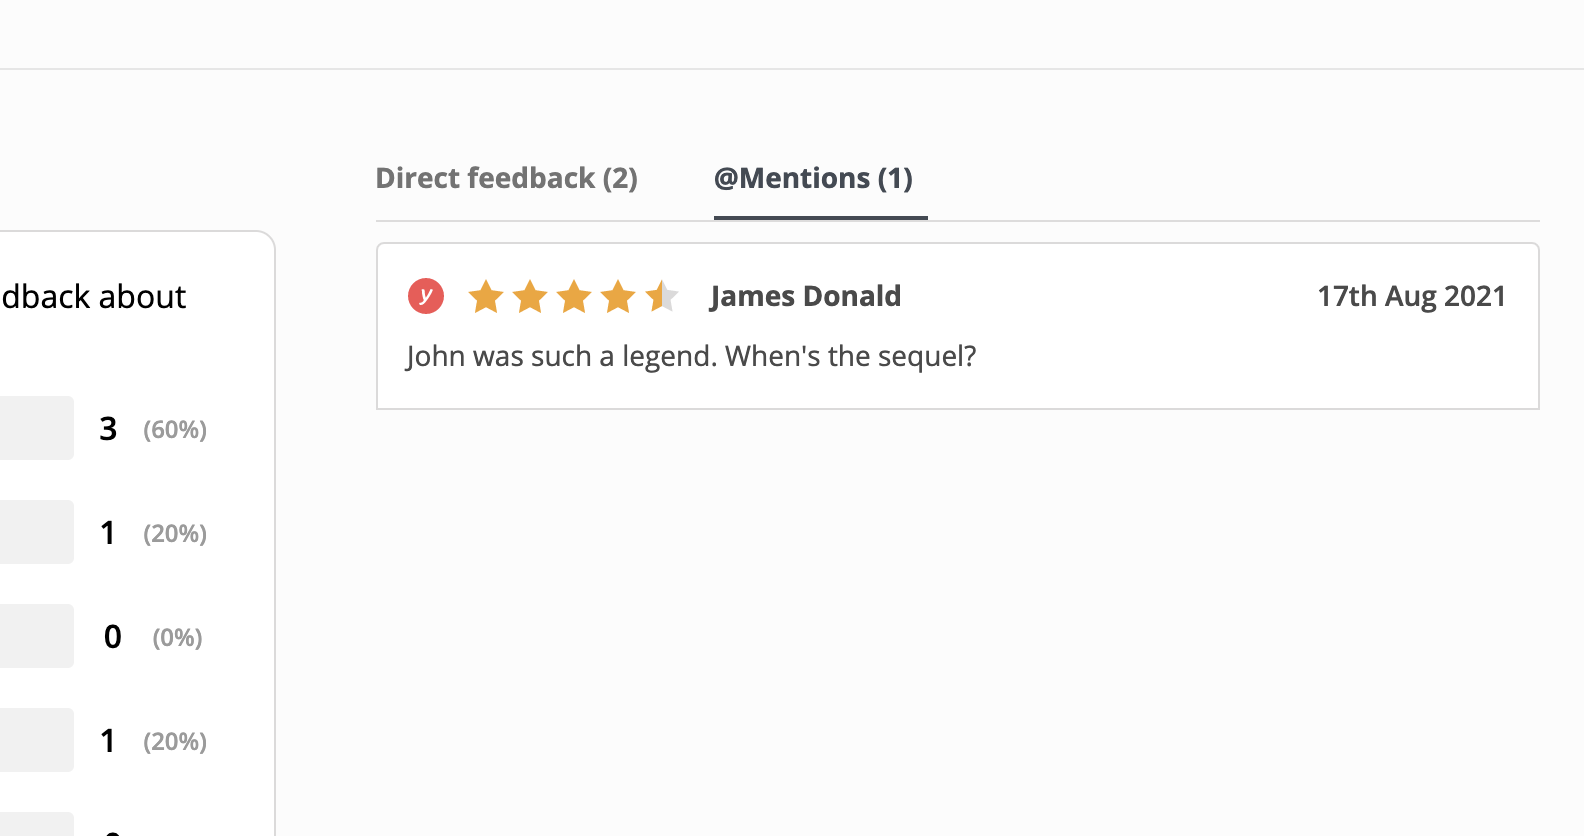The width and height of the screenshot is (1584, 836).
Task: Click the 17th Aug 2021 date
Action: 1411,296
